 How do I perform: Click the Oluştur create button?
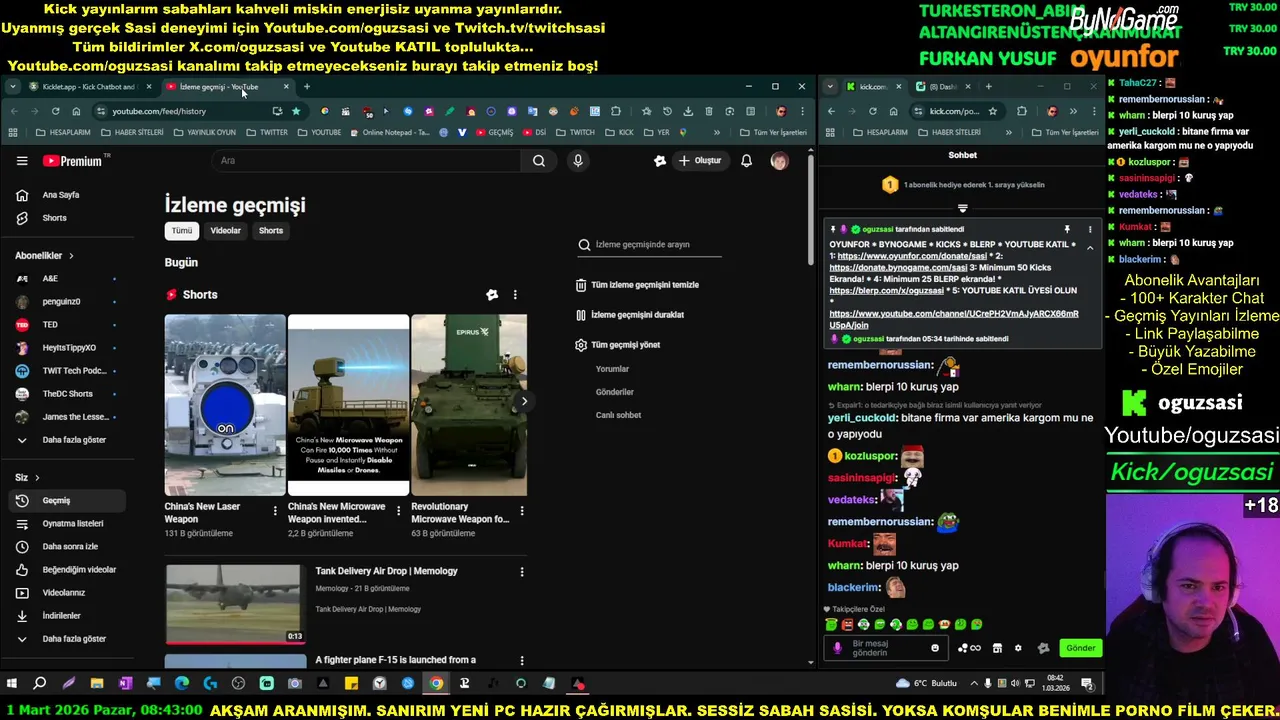point(700,161)
